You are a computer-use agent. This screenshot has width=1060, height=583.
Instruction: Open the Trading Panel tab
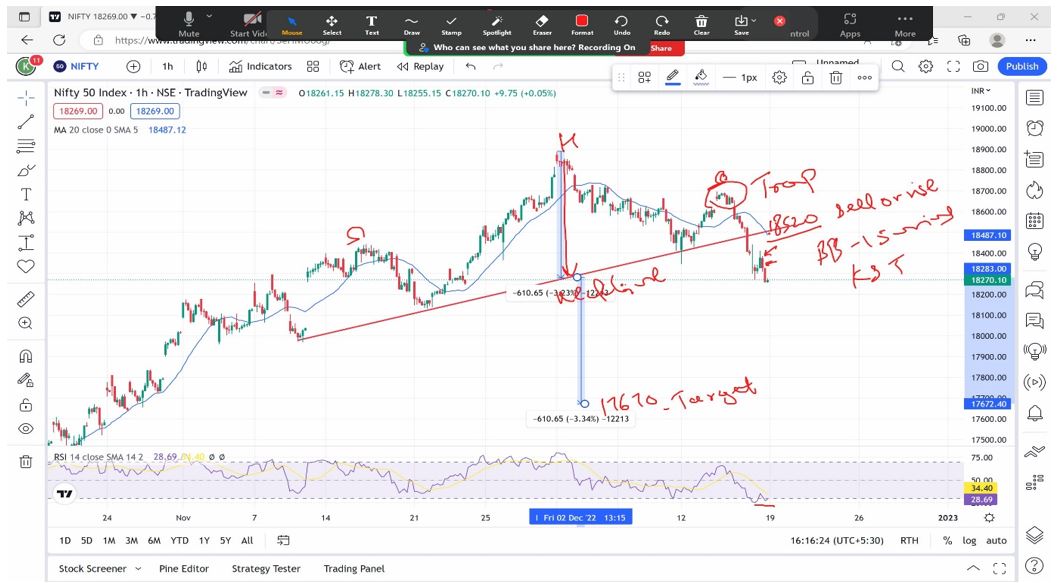[354, 569]
